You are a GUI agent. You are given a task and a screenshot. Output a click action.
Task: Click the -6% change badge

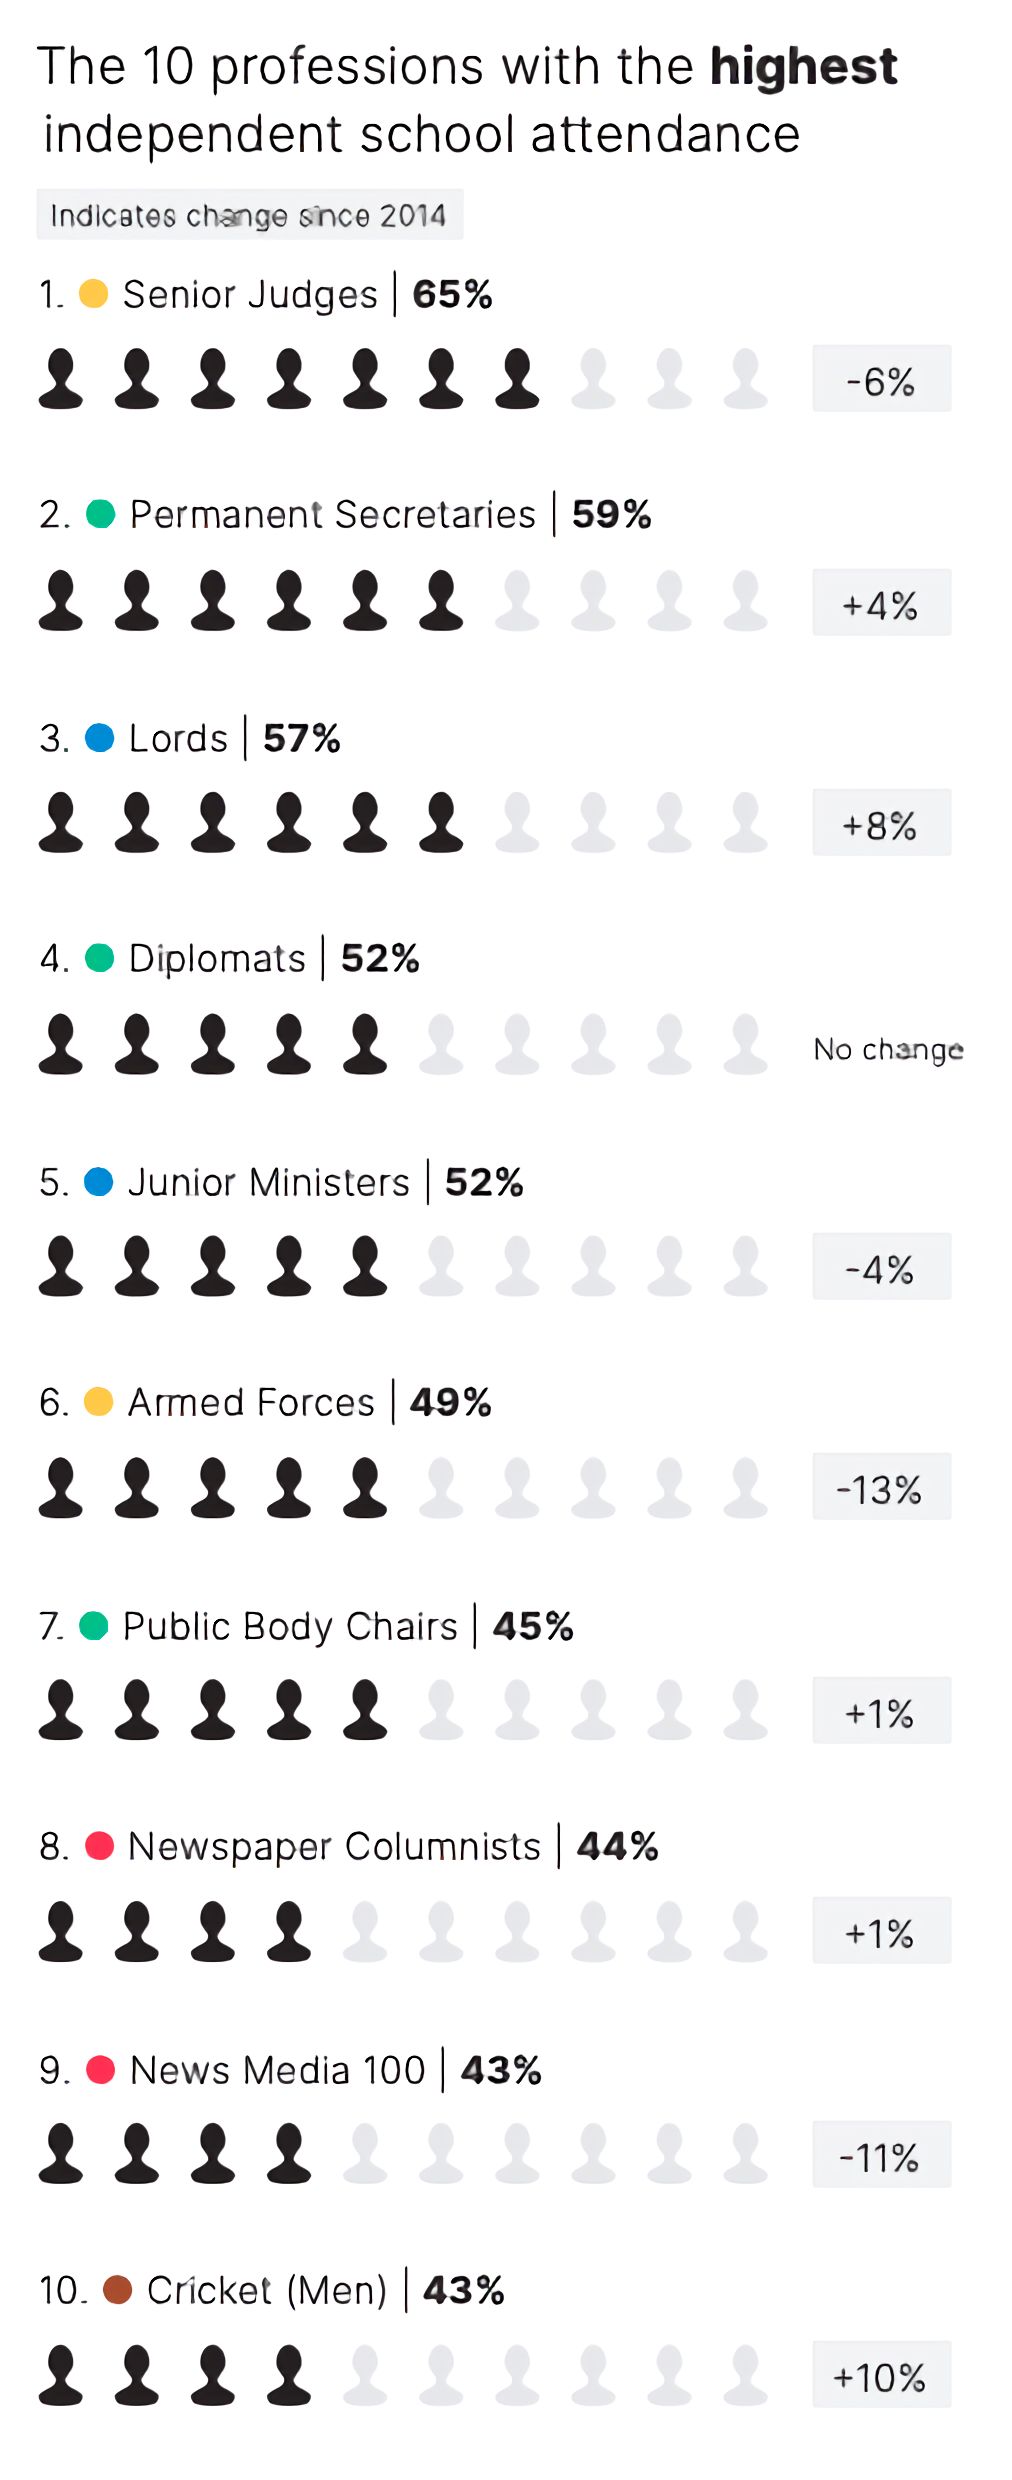pos(881,379)
